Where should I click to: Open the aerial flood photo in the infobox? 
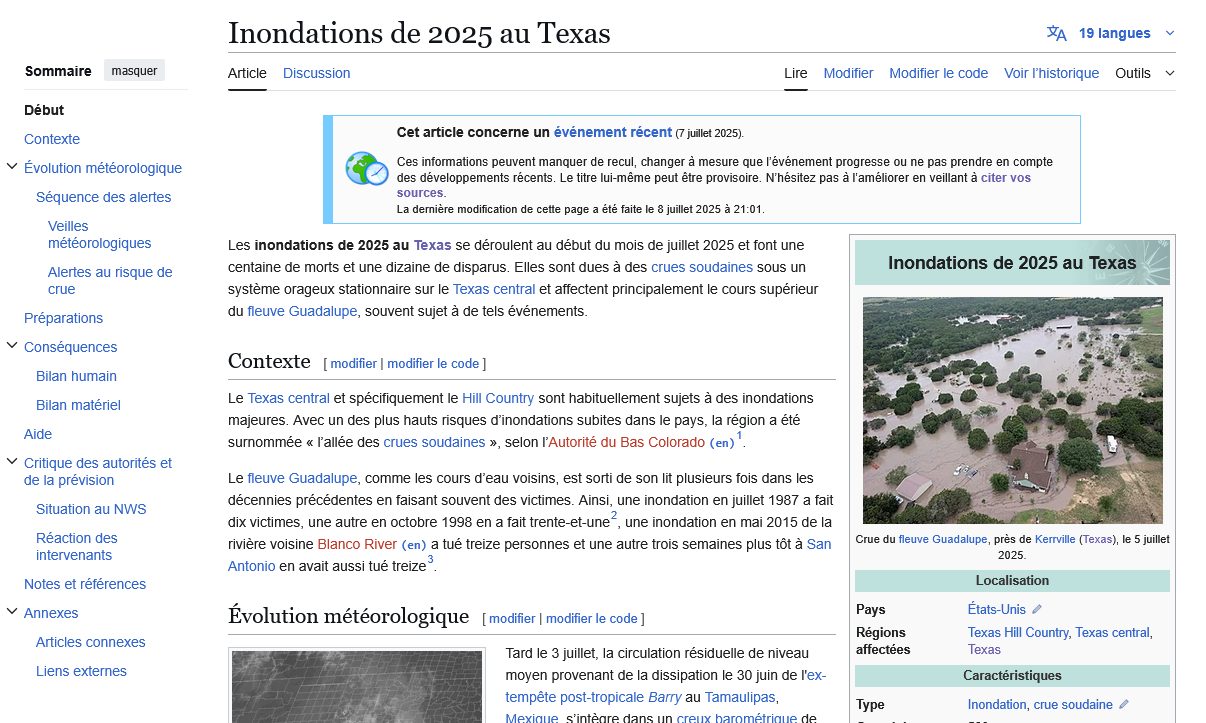pyautogui.click(x=1012, y=410)
